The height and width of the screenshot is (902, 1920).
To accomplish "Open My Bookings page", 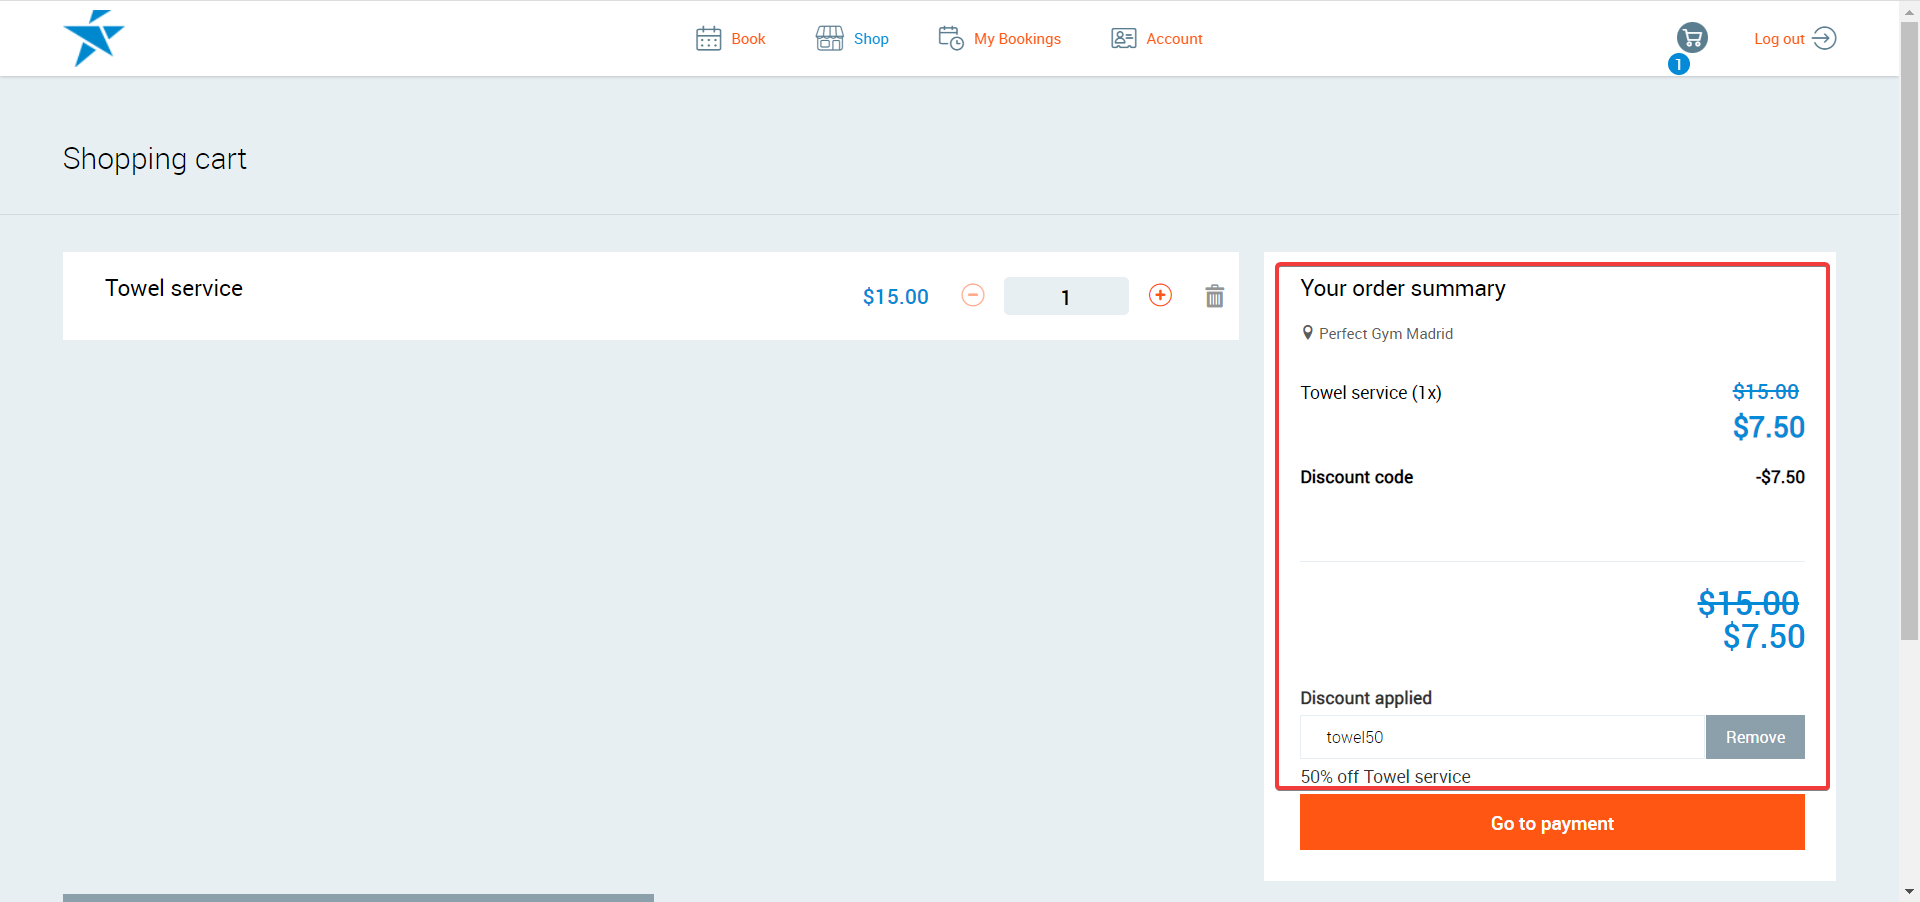I will 1017,39.
